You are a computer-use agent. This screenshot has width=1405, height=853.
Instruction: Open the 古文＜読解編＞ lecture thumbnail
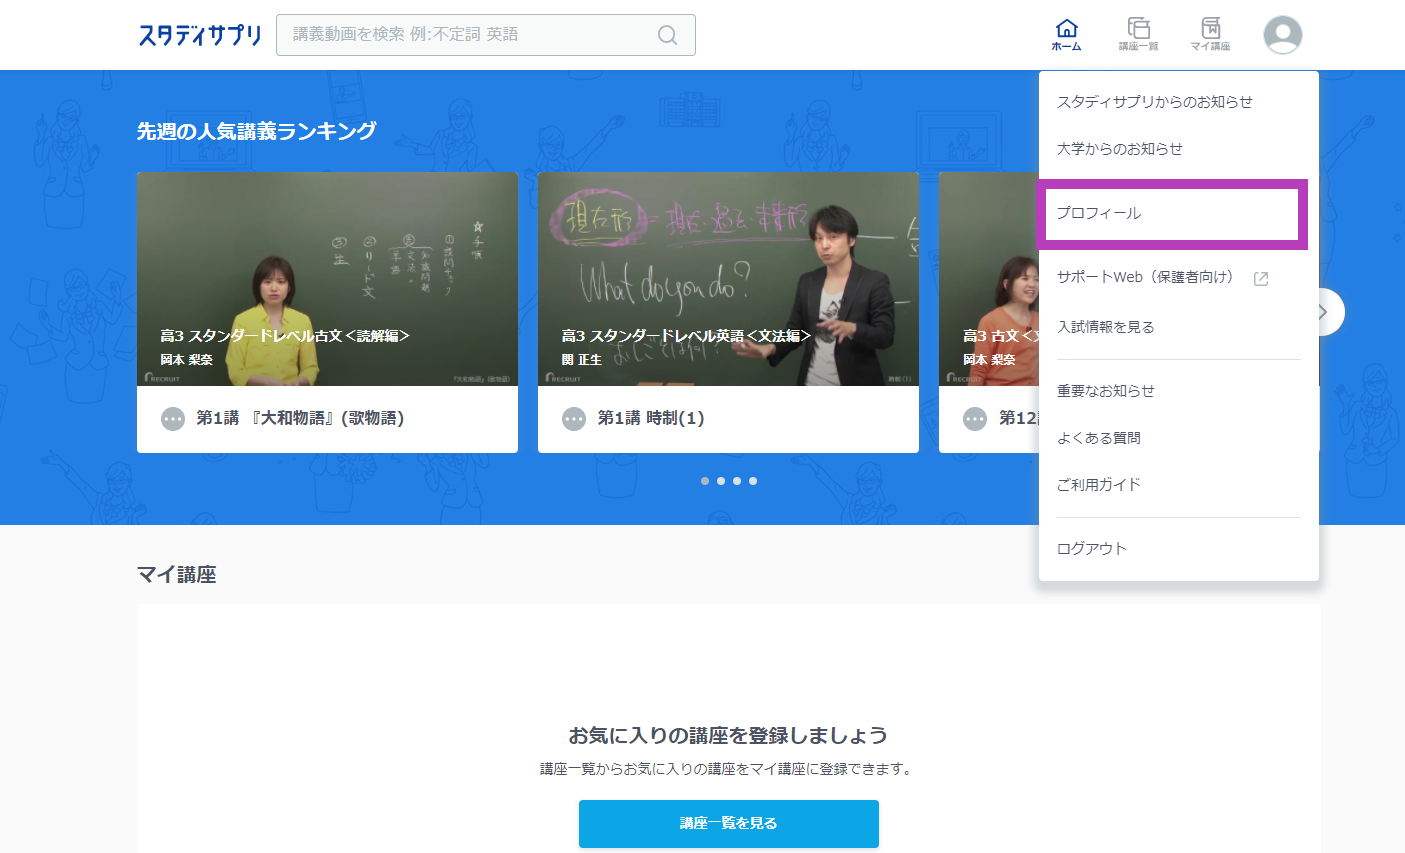(x=327, y=279)
